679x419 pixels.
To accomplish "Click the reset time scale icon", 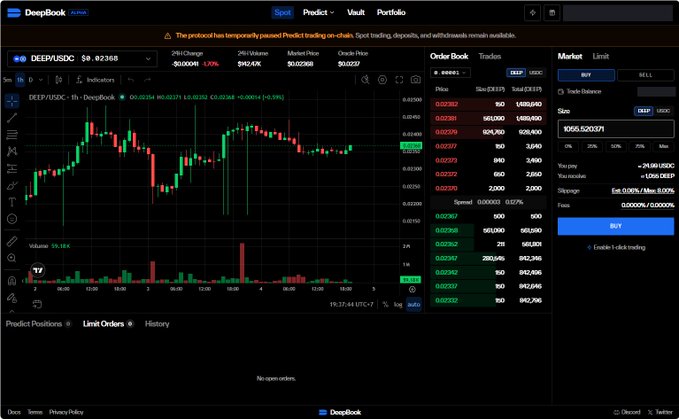I will coord(412,289).
